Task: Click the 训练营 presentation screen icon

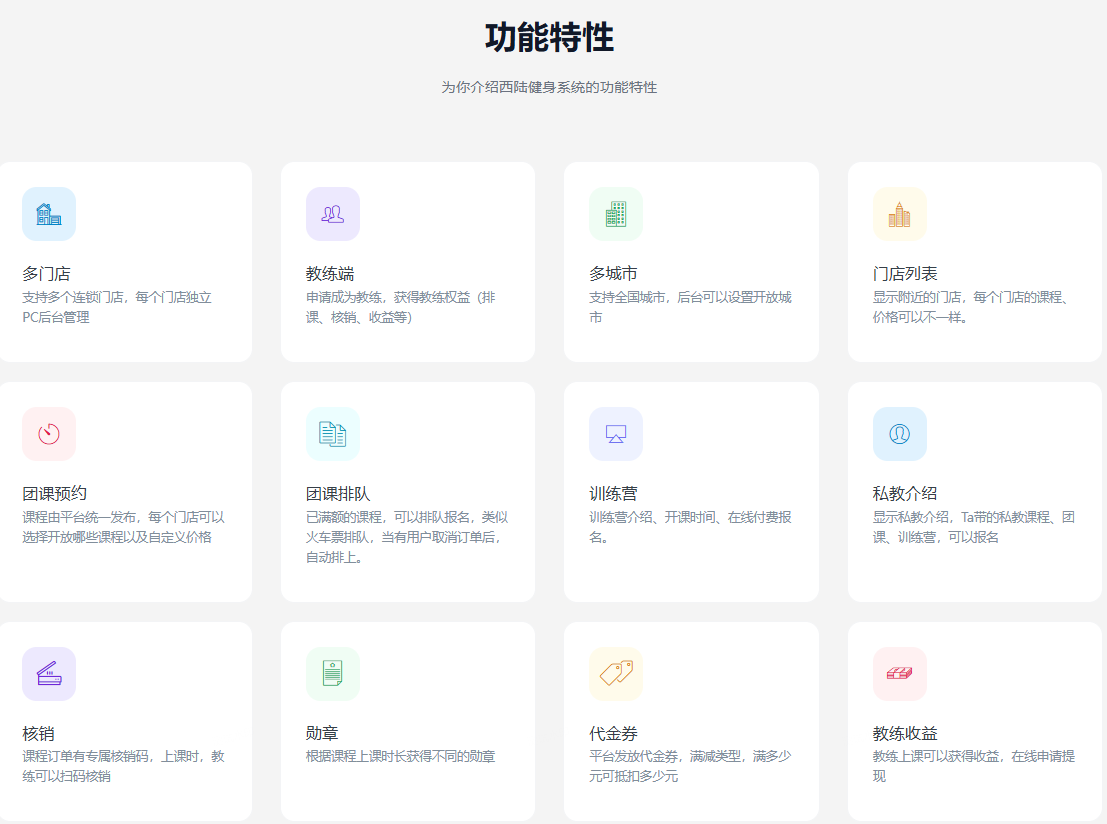Action: pyautogui.click(x=616, y=434)
